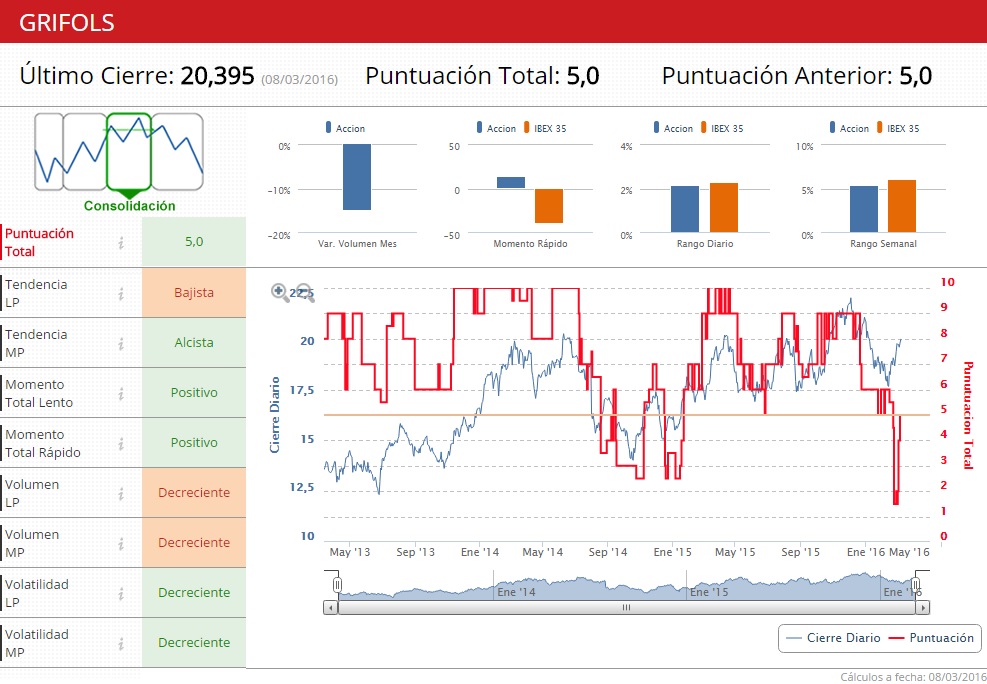The height and width of the screenshot is (684, 987).
Task: Toggle IBEX 35 series in Rango Semanal chart
Action: tap(898, 128)
